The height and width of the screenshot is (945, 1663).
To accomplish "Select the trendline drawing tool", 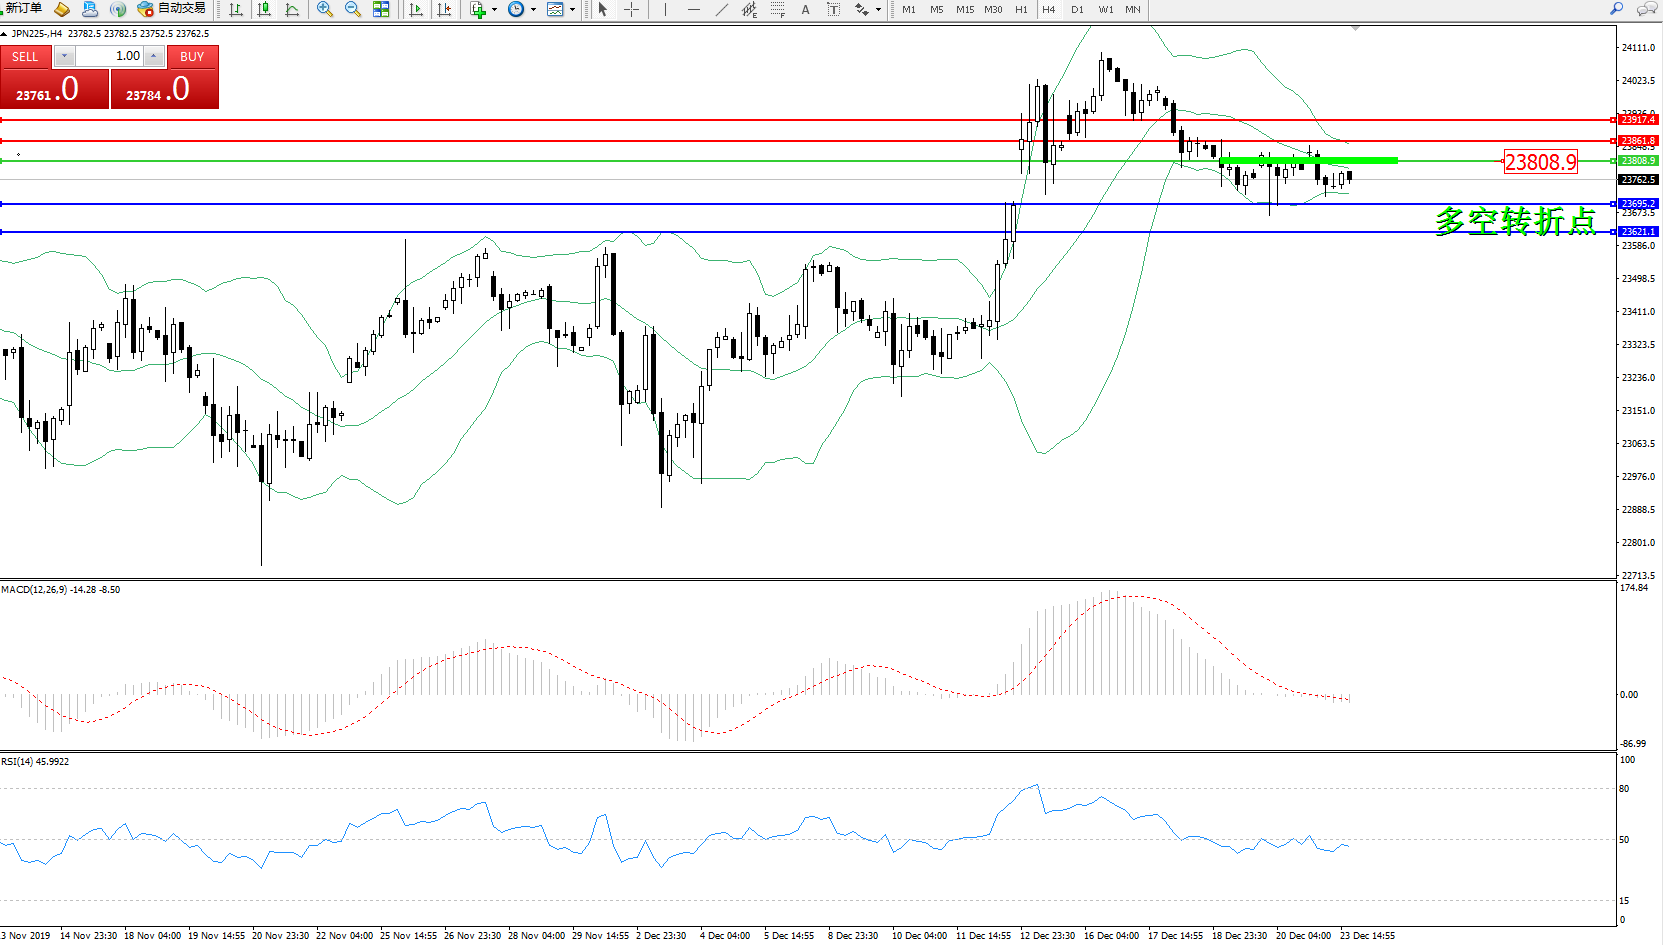I will [722, 9].
